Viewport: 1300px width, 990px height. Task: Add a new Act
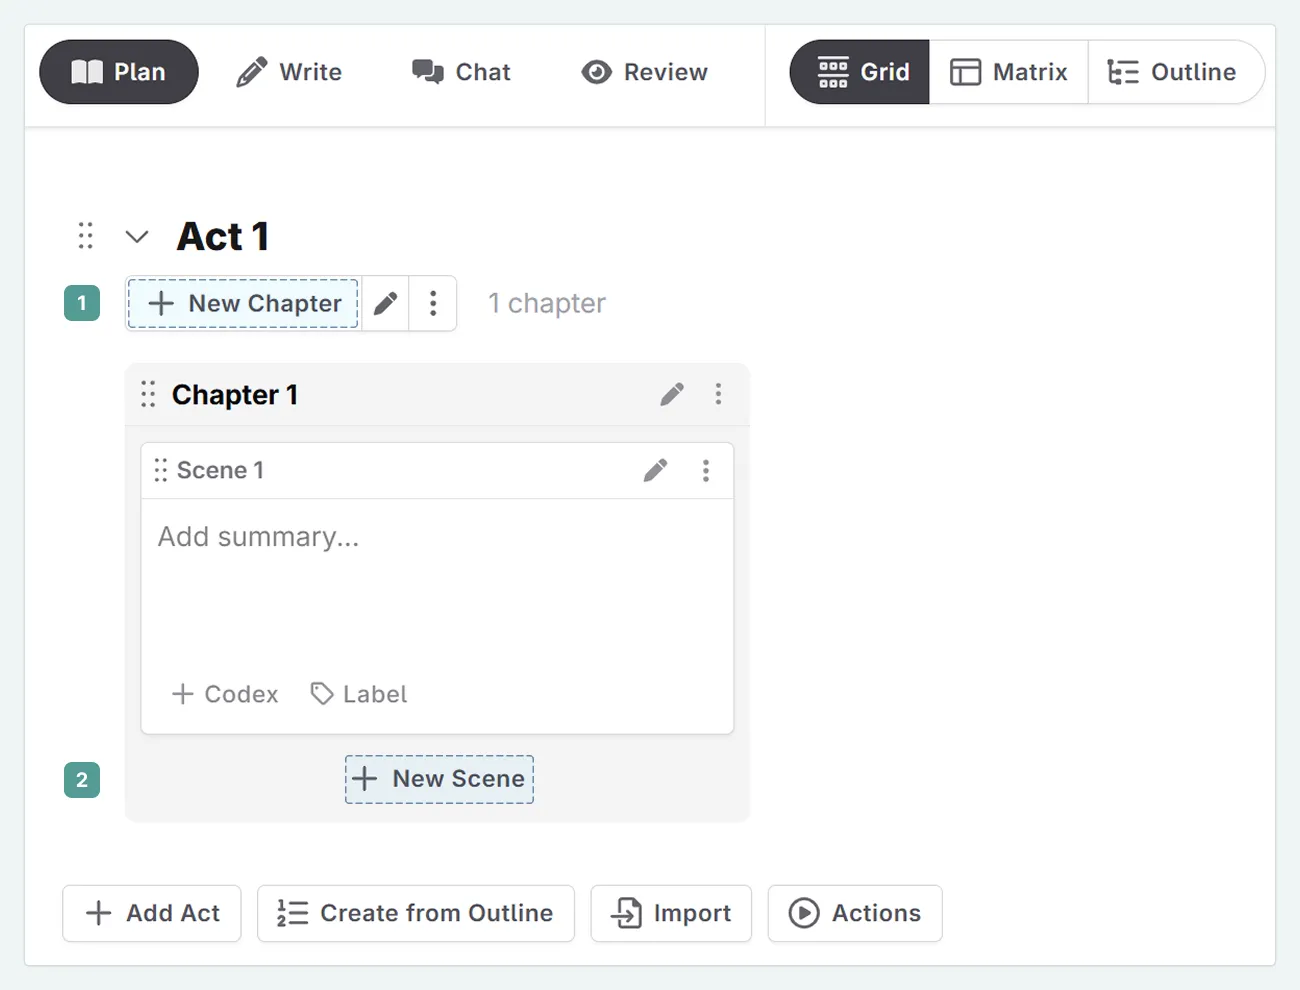click(x=151, y=913)
